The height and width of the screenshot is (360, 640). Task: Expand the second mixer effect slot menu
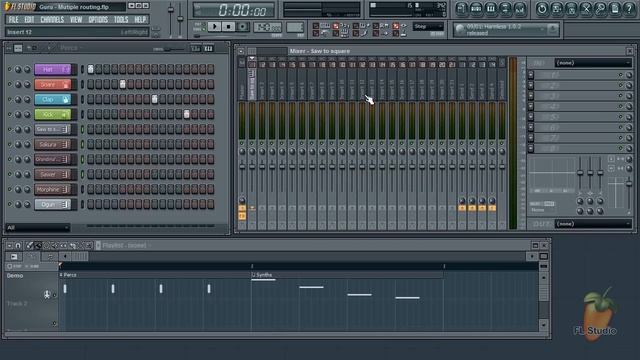coord(531,85)
